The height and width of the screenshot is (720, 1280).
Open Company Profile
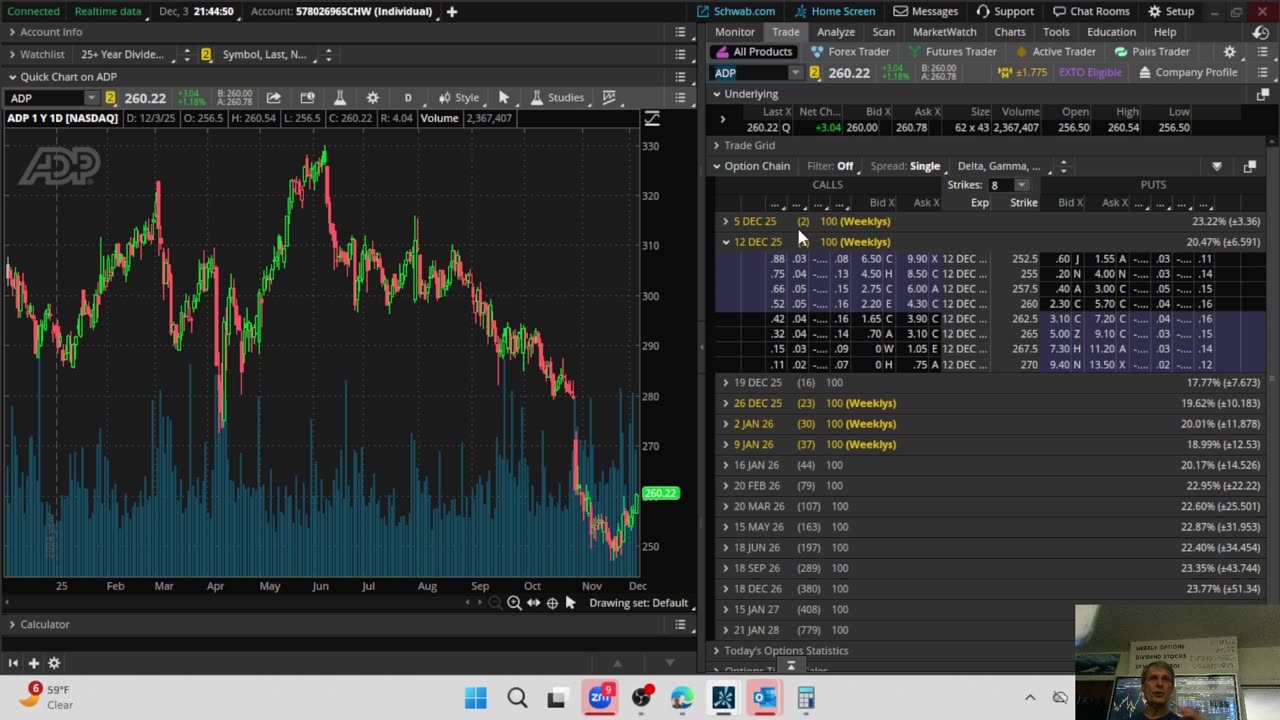click(1188, 73)
